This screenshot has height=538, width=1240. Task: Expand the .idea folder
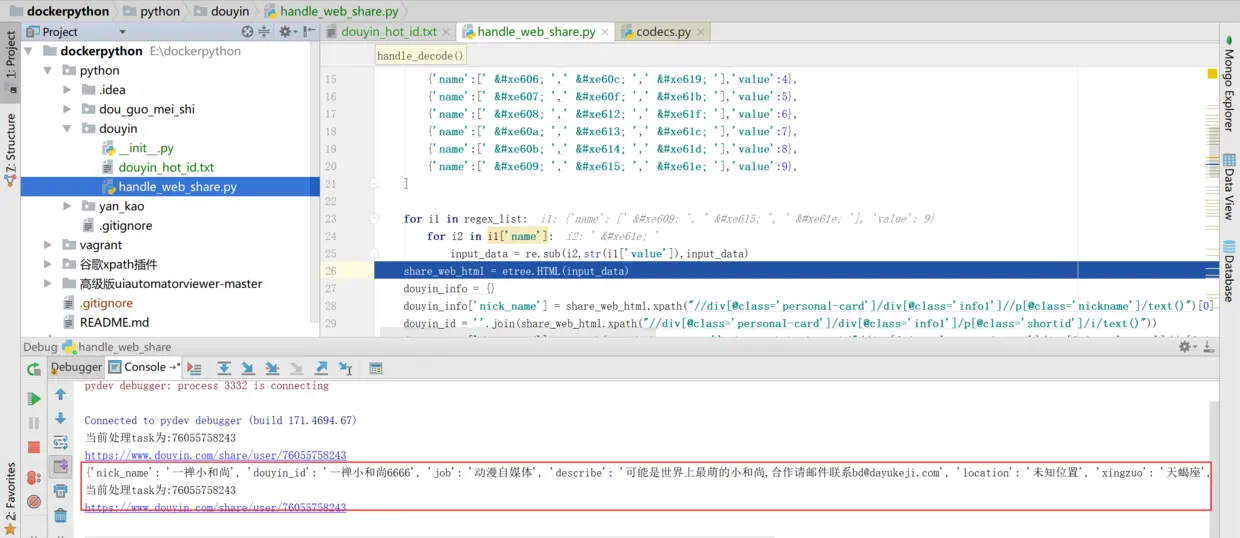(x=67, y=90)
